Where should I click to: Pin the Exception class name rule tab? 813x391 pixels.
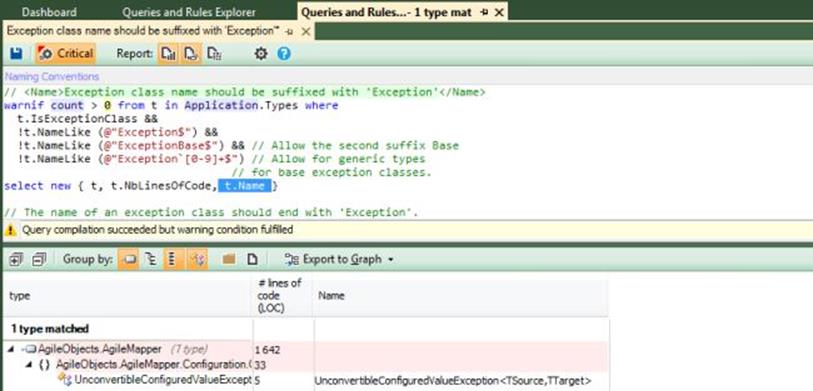(x=290, y=32)
